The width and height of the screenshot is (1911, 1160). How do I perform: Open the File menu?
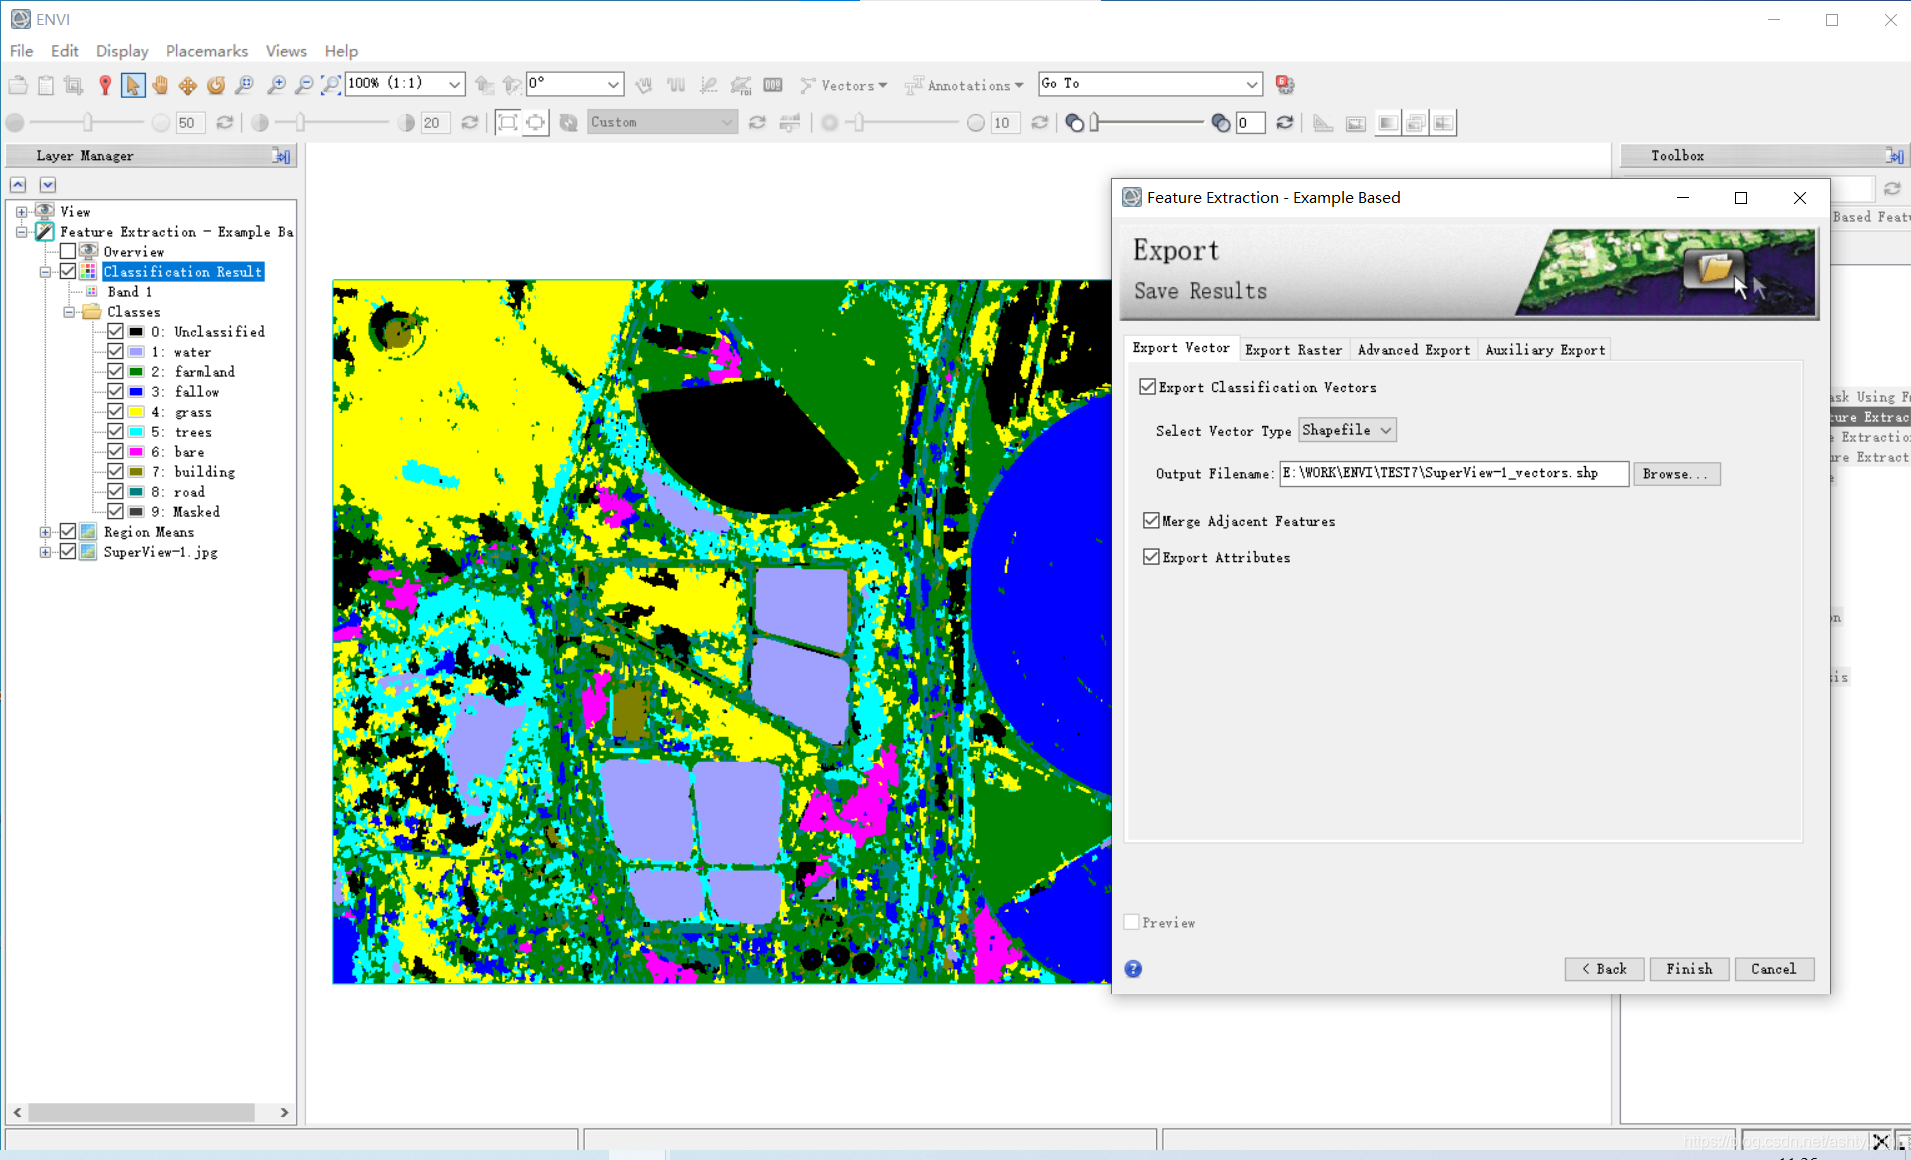pos(21,50)
